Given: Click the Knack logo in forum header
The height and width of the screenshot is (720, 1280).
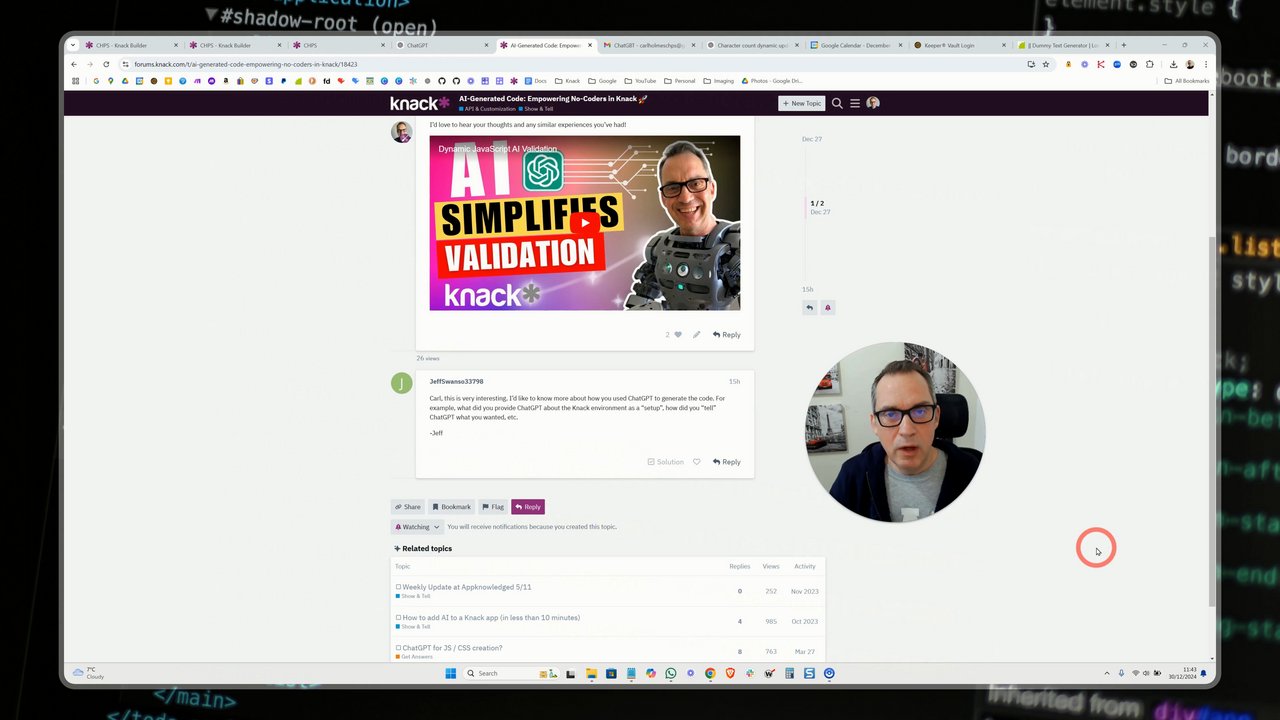Looking at the screenshot, I should click(x=420, y=103).
